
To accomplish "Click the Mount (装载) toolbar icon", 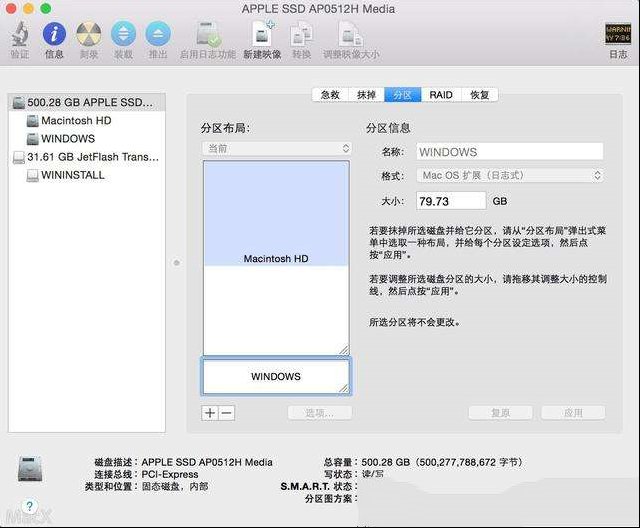I will pyautogui.click(x=123, y=34).
